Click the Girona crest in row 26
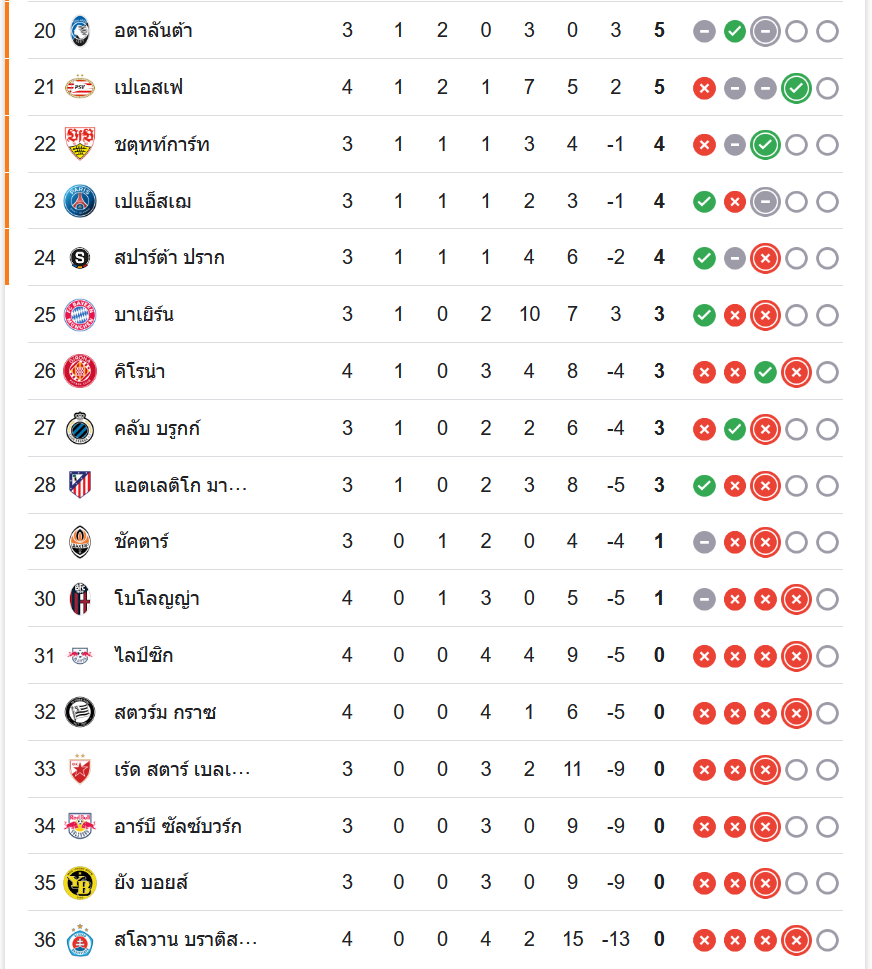Screen dimensions: 872x969 tap(80, 371)
